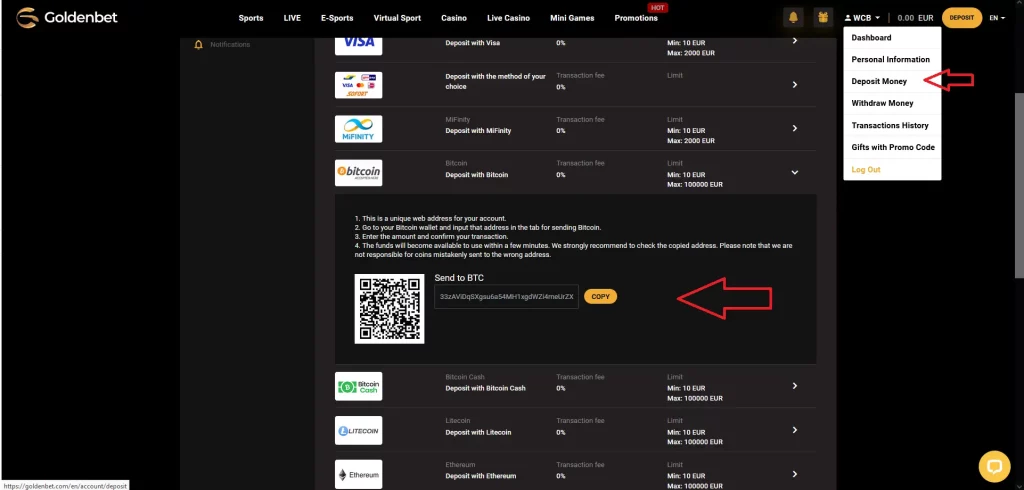Click the Bitcoin payment logo

click(x=359, y=172)
